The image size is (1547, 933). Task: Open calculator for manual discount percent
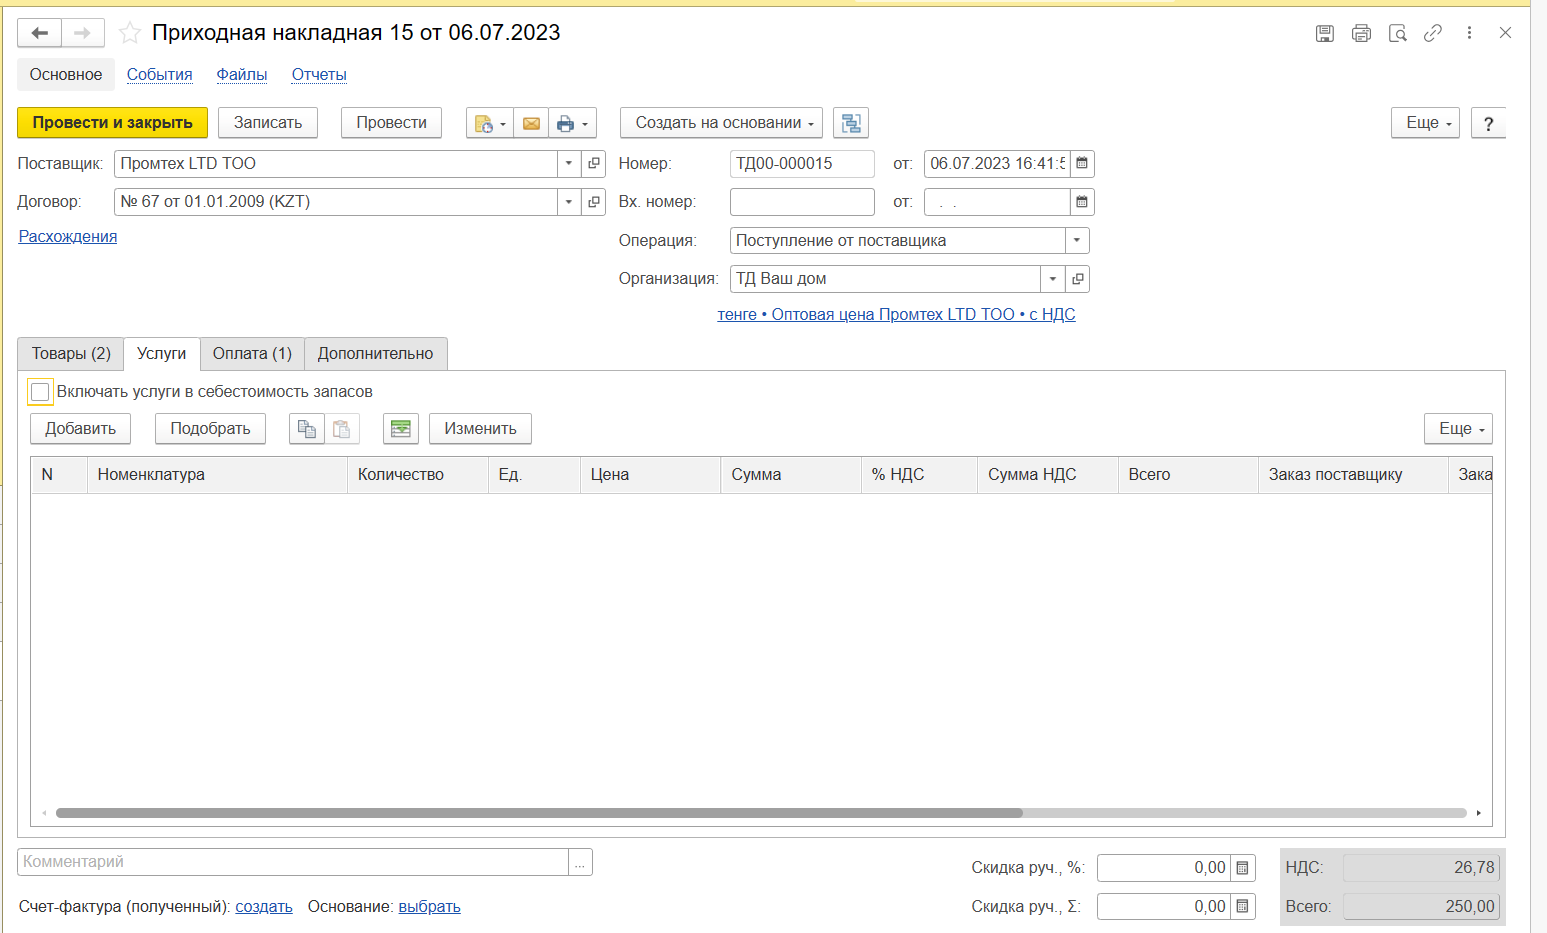pyautogui.click(x=1242, y=868)
